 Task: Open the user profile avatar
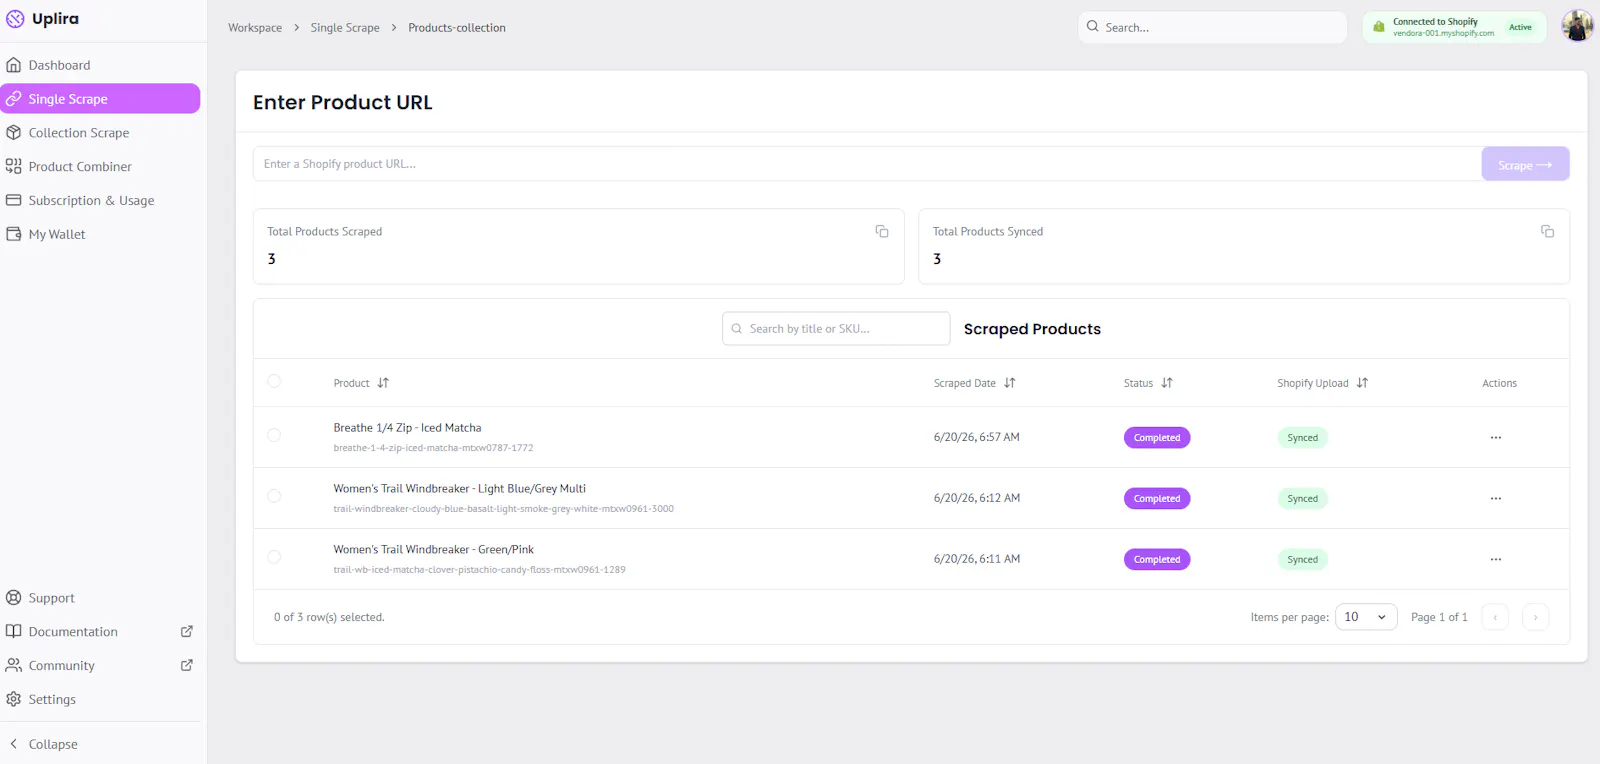point(1577,26)
